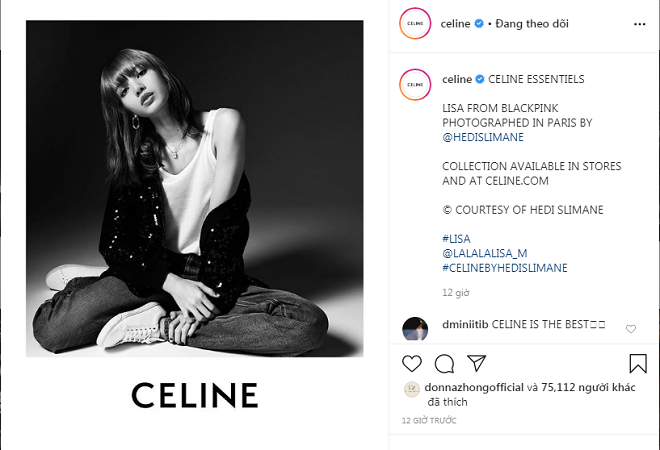The width and height of the screenshot is (660, 450).
Task: Toggle Đang theo dõi following status
Action: [532, 24]
